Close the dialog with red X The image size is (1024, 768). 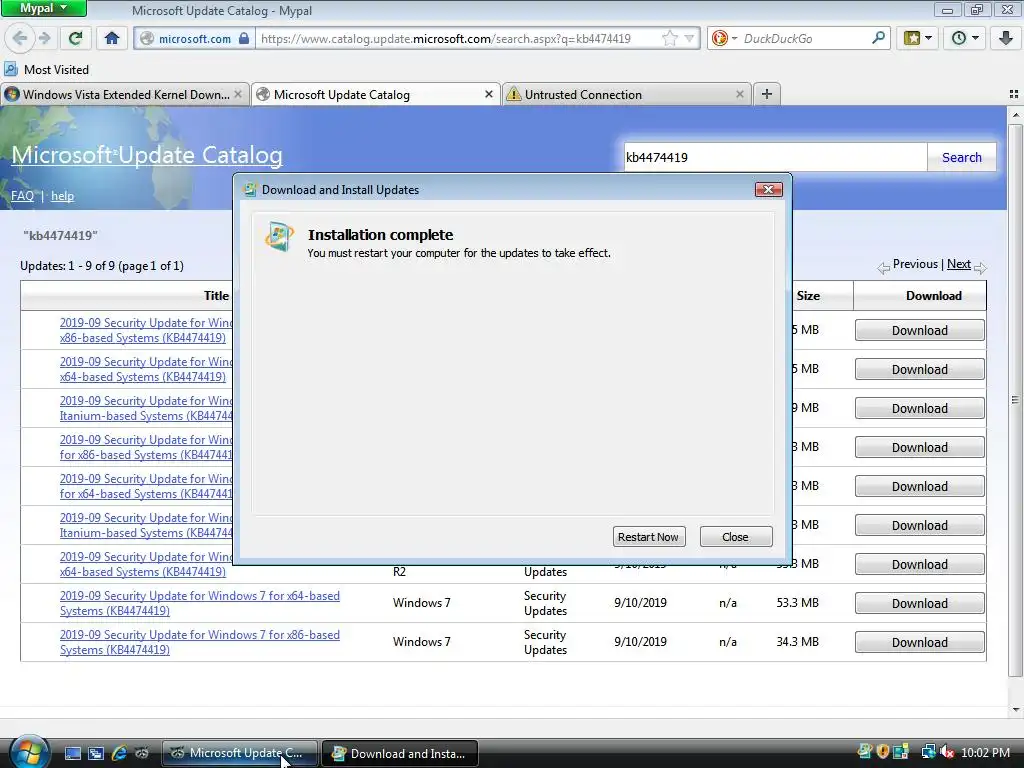pos(769,189)
